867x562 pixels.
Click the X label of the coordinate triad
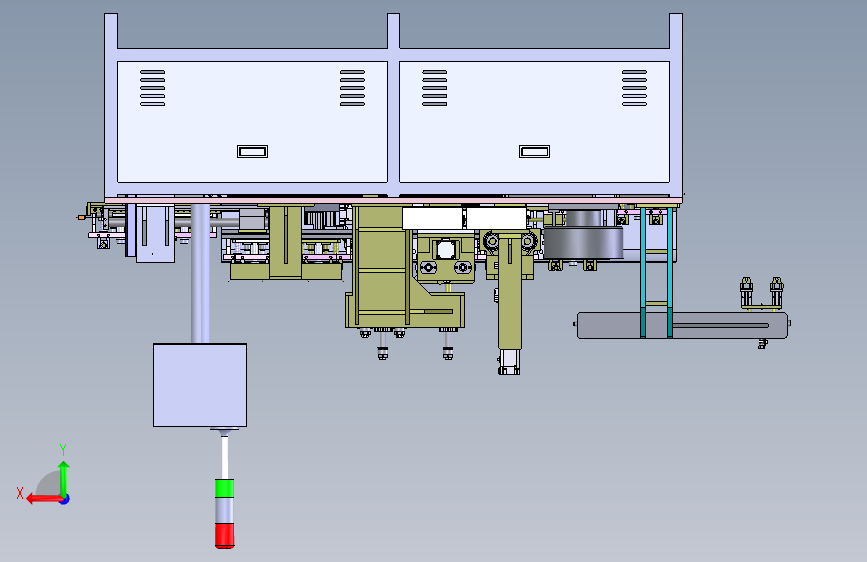click(x=20, y=493)
